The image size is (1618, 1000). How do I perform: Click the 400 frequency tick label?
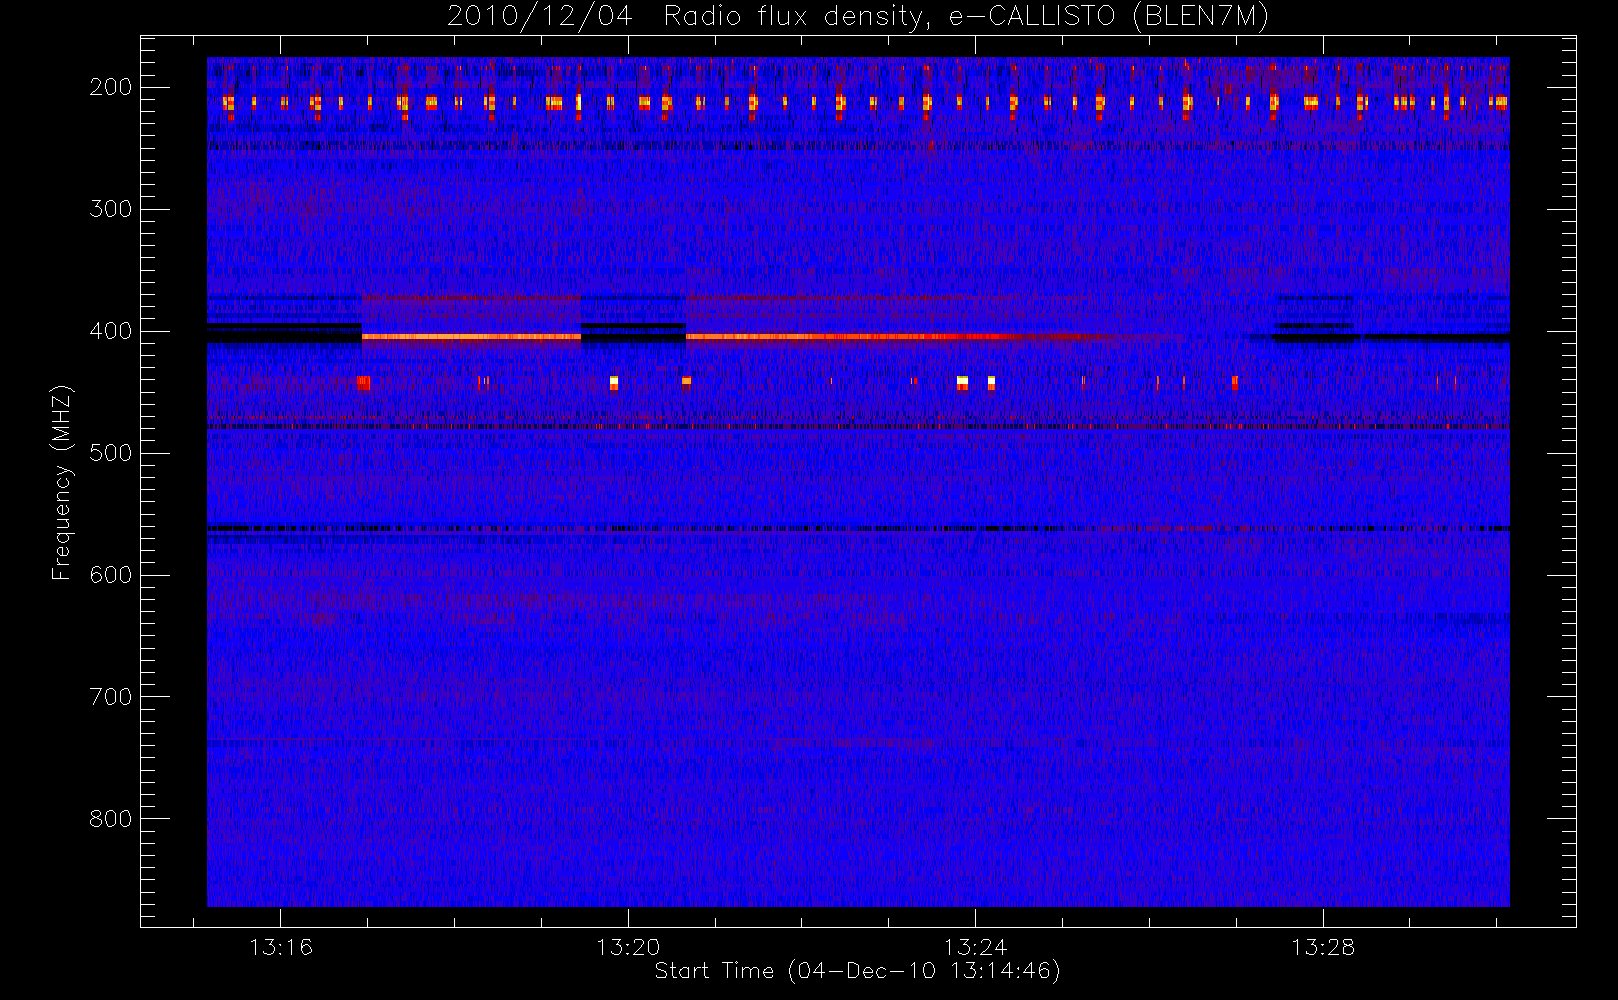(111, 331)
